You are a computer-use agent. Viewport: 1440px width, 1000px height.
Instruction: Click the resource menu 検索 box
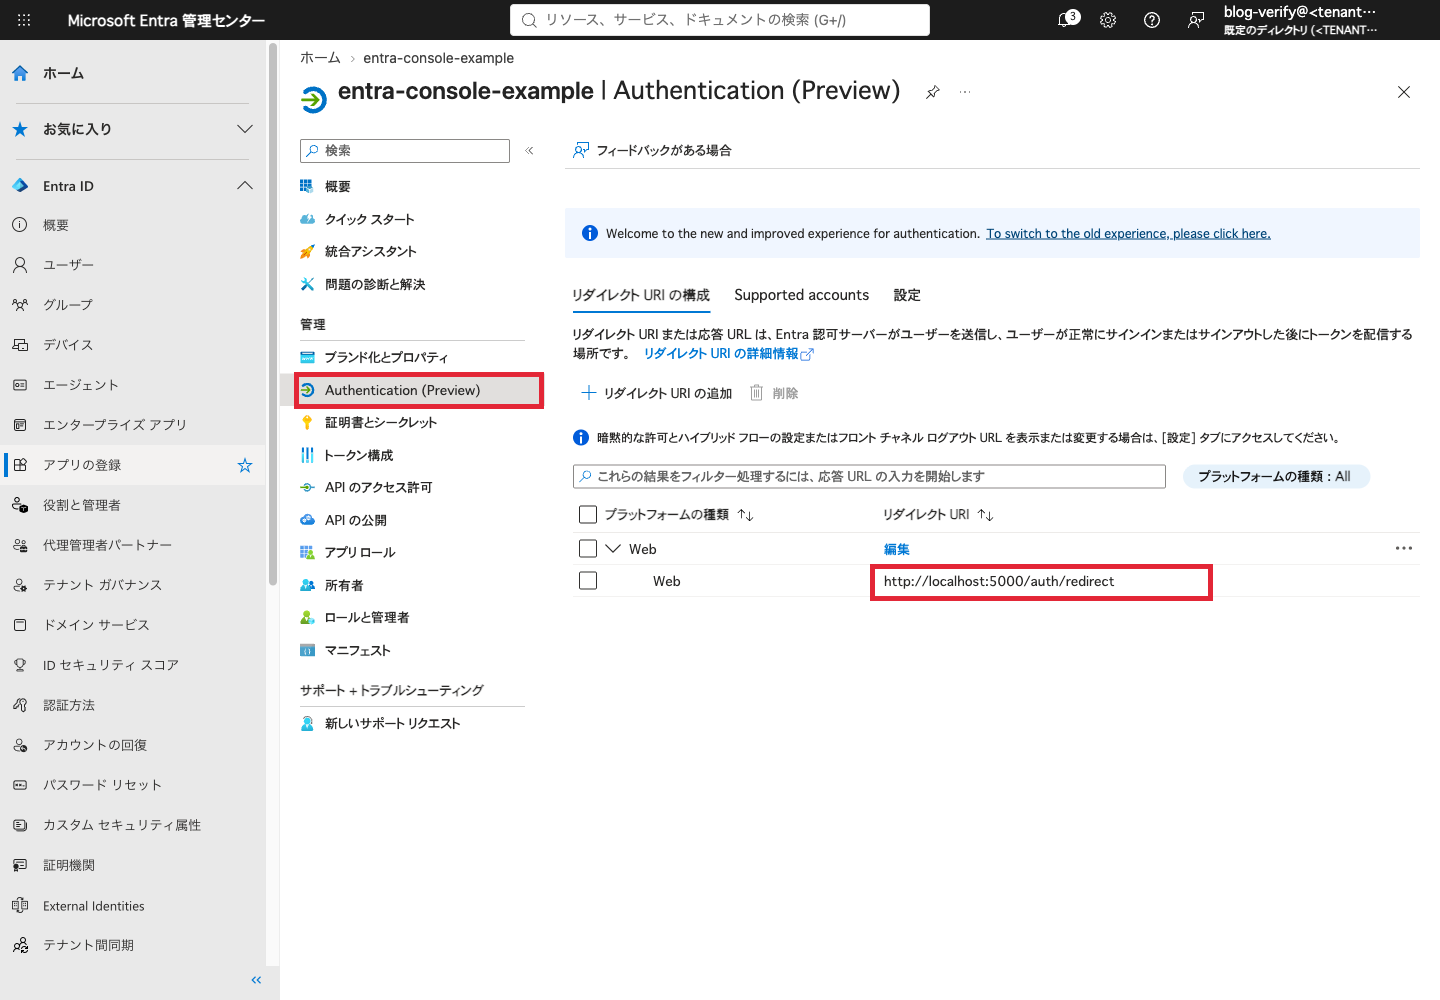point(405,150)
